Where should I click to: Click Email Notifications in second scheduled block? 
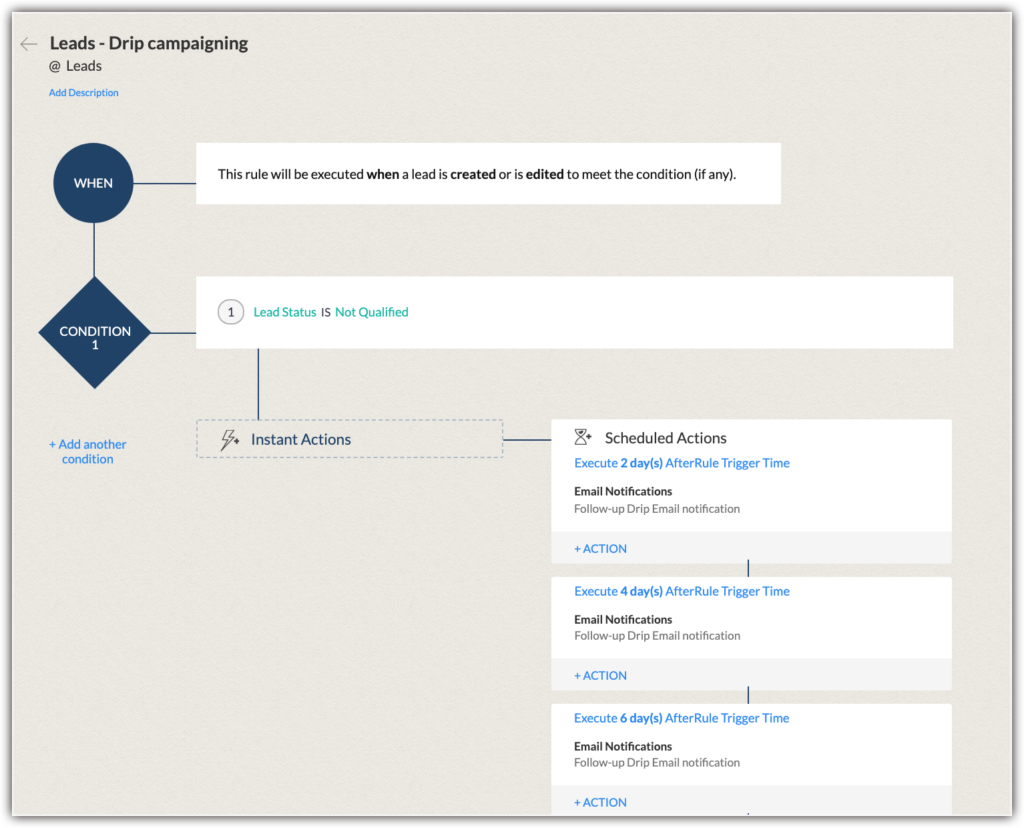tap(623, 619)
